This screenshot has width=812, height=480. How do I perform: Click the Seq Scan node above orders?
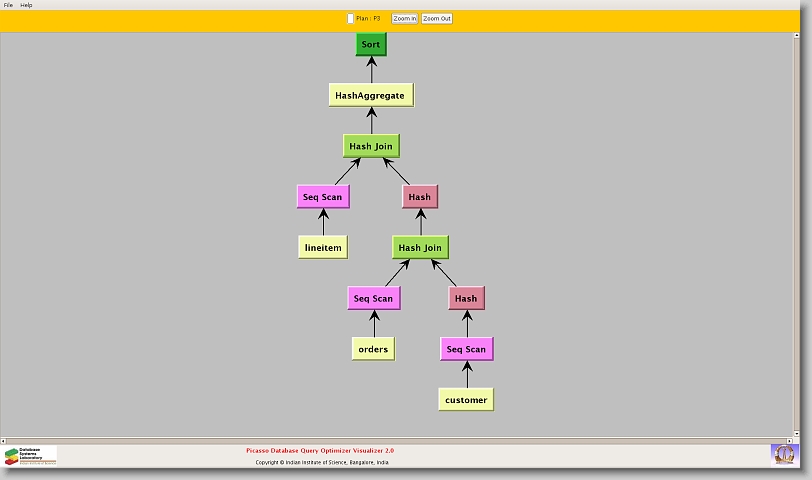coord(373,298)
